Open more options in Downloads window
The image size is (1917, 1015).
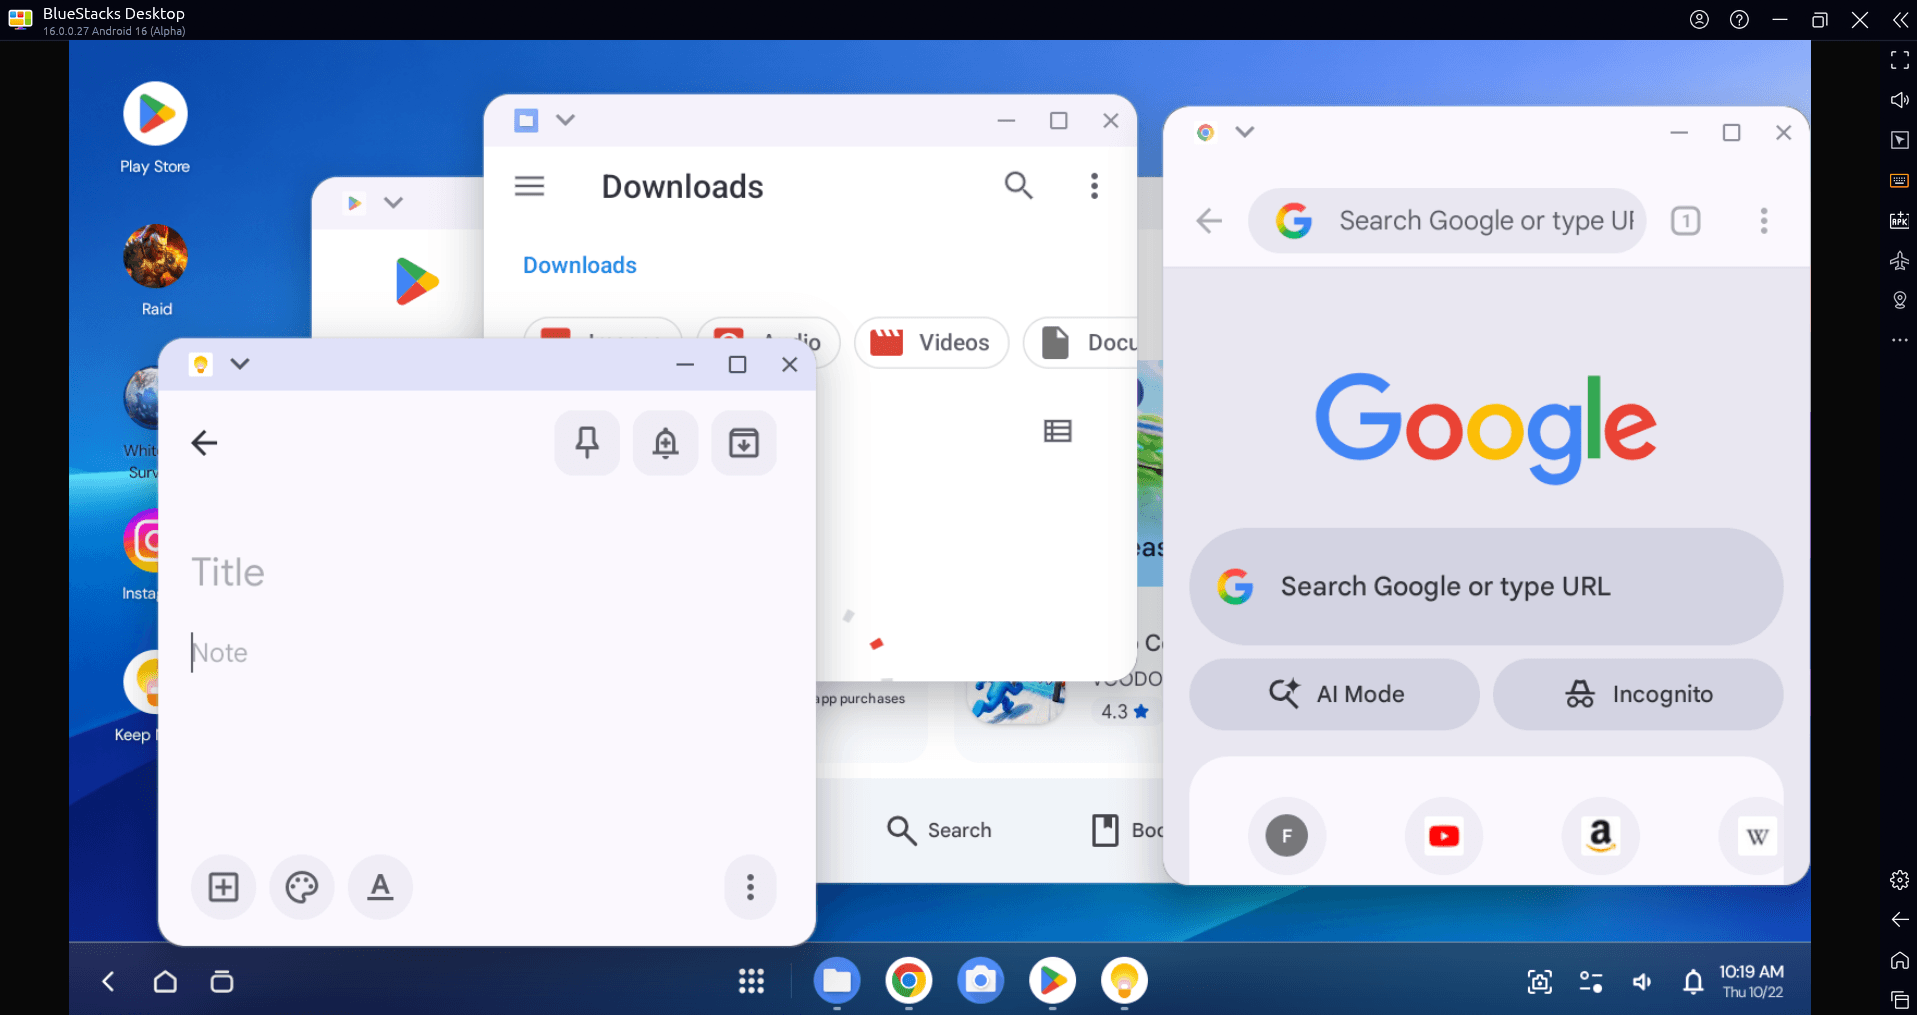click(x=1094, y=186)
